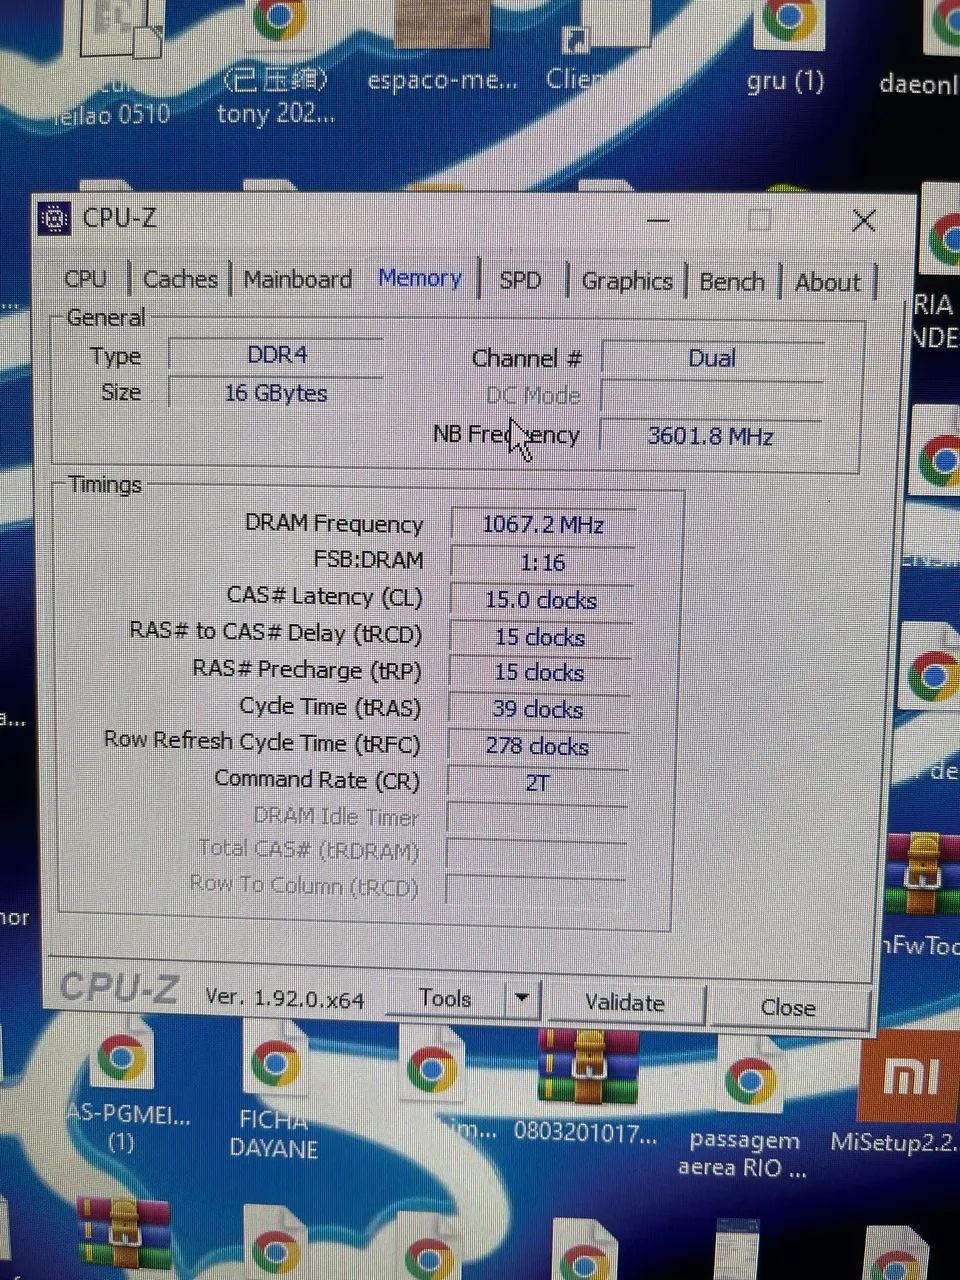960x1280 pixels.
Task: Click the Close button in CPU-Z
Action: pos(788,1007)
